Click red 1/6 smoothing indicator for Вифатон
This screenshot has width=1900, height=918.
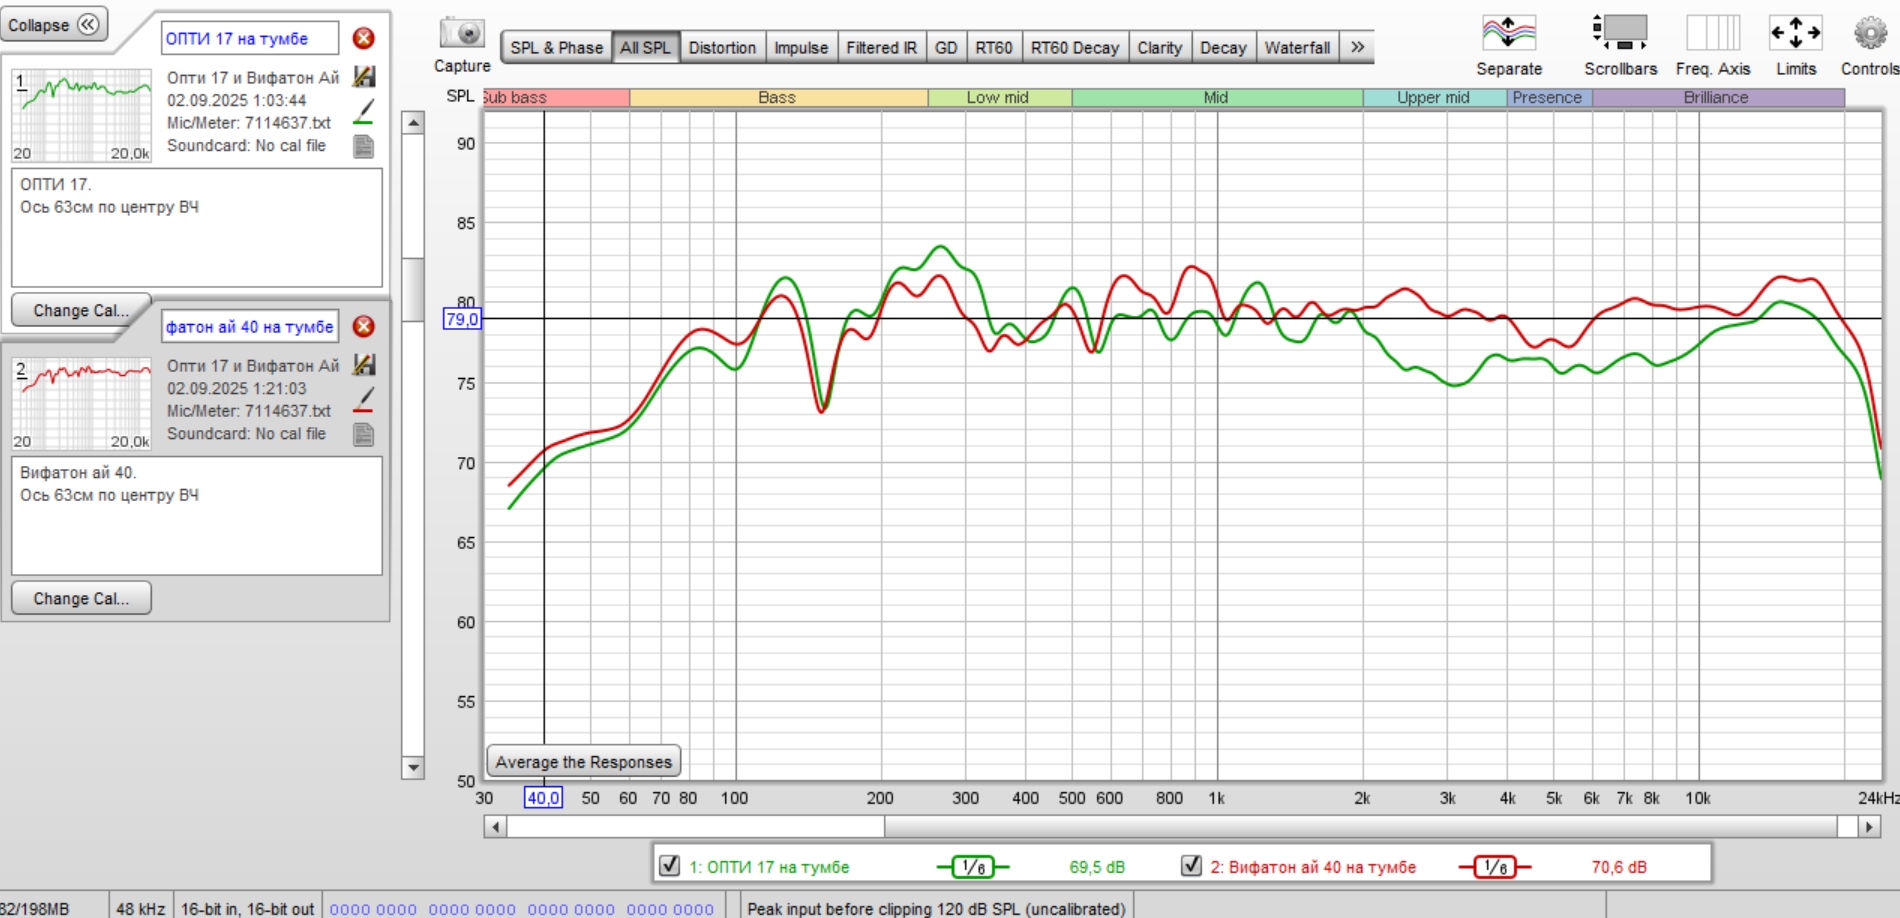point(1495,867)
